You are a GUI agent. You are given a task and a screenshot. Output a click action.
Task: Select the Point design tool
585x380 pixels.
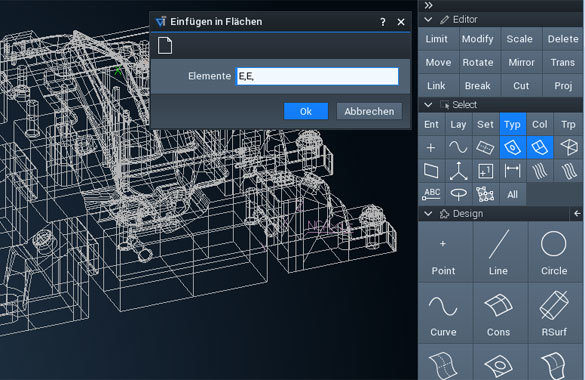445,252
